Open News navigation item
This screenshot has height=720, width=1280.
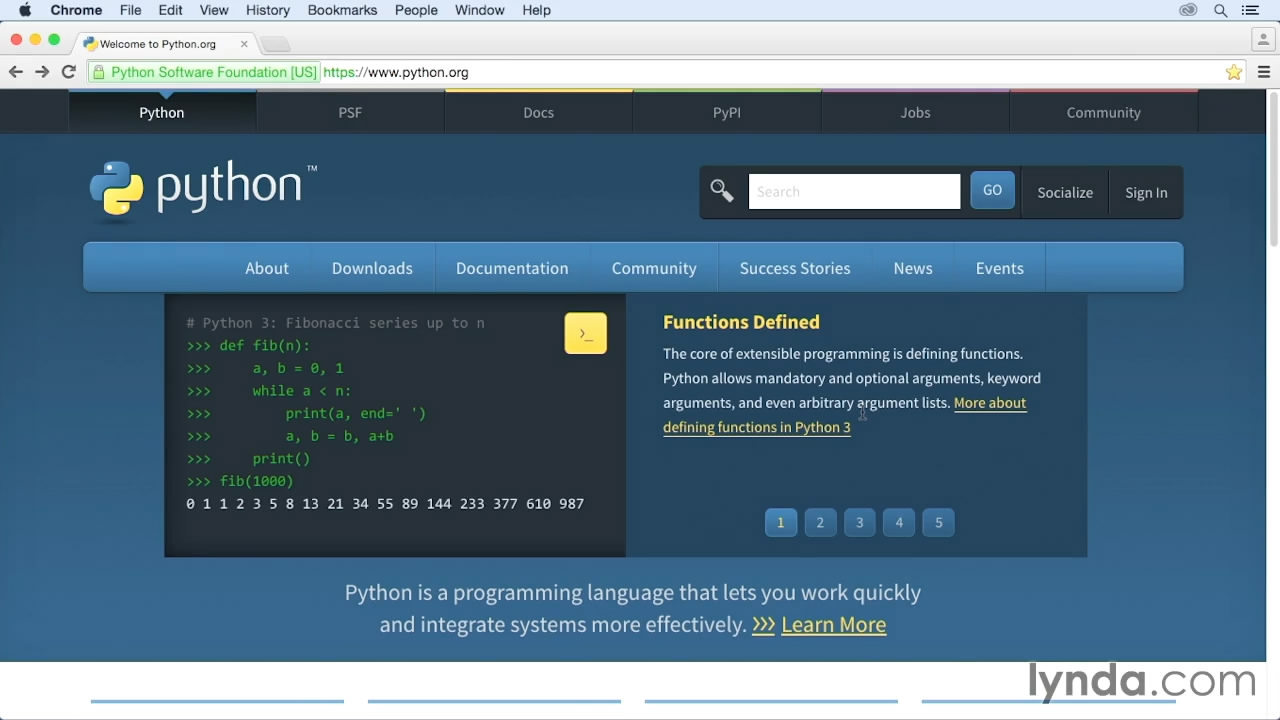pos(913,268)
